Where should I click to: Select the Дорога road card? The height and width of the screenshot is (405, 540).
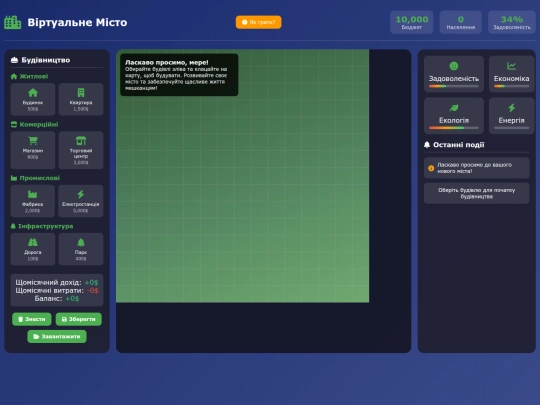point(33,249)
